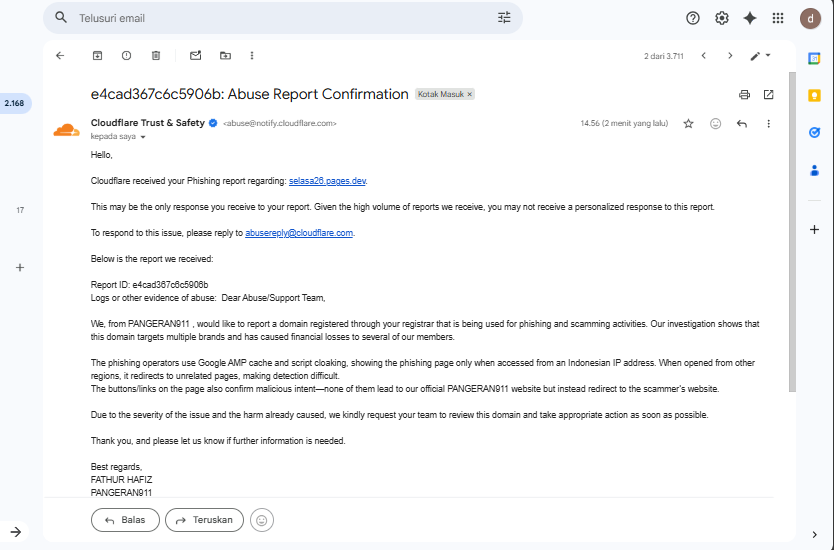Screen dimensions: 834x550
Task: Delete this email with trash icon
Action: pos(156,55)
